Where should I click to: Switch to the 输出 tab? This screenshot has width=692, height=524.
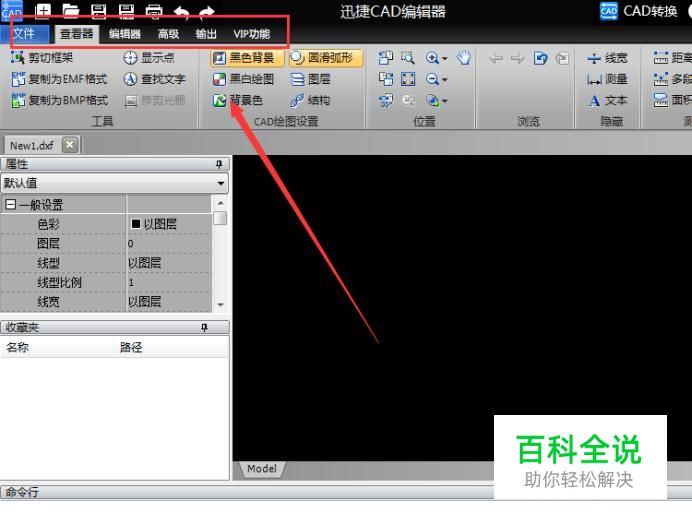pyautogui.click(x=206, y=34)
